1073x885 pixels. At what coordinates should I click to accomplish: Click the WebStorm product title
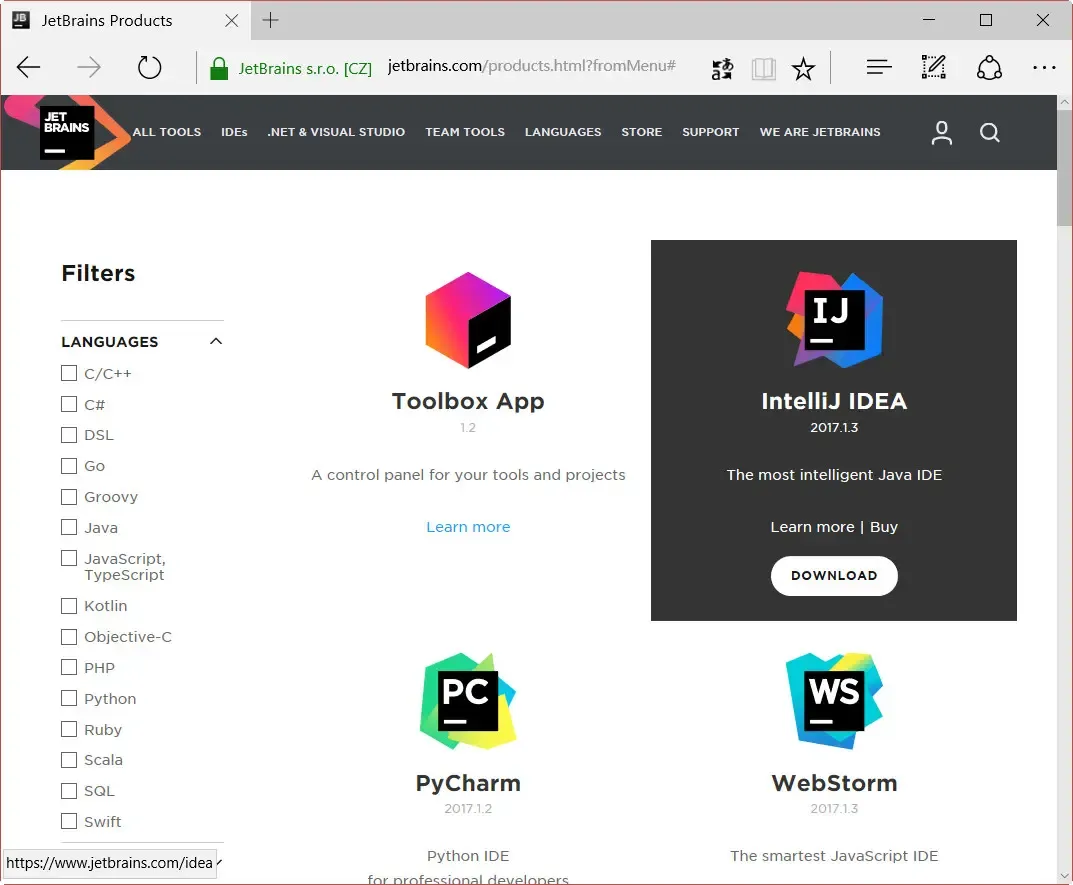pyautogui.click(x=834, y=783)
